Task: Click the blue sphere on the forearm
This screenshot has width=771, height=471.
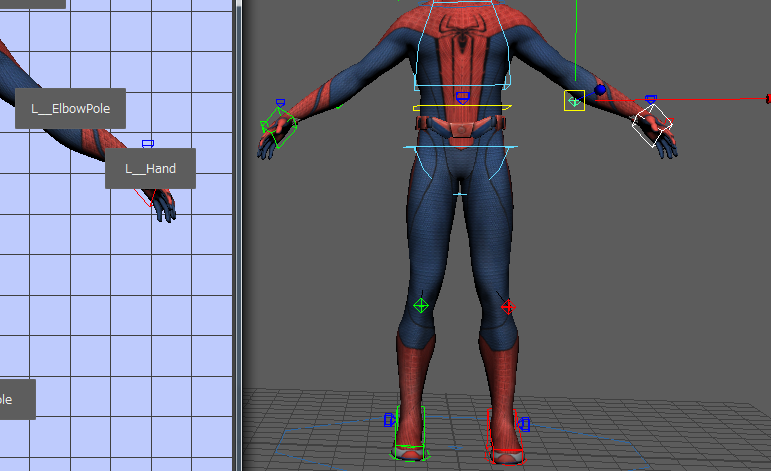Action: [x=600, y=90]
